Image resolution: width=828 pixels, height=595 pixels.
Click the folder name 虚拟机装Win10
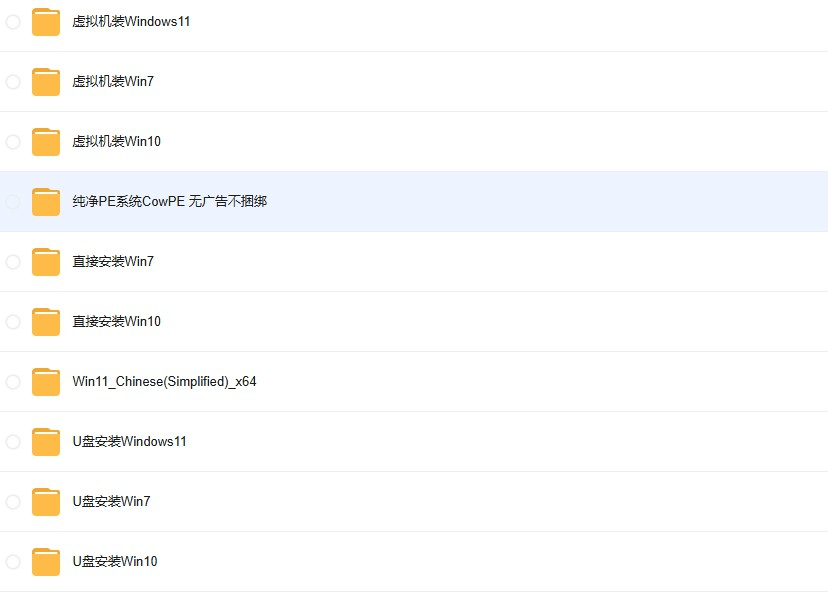[116, 141]
